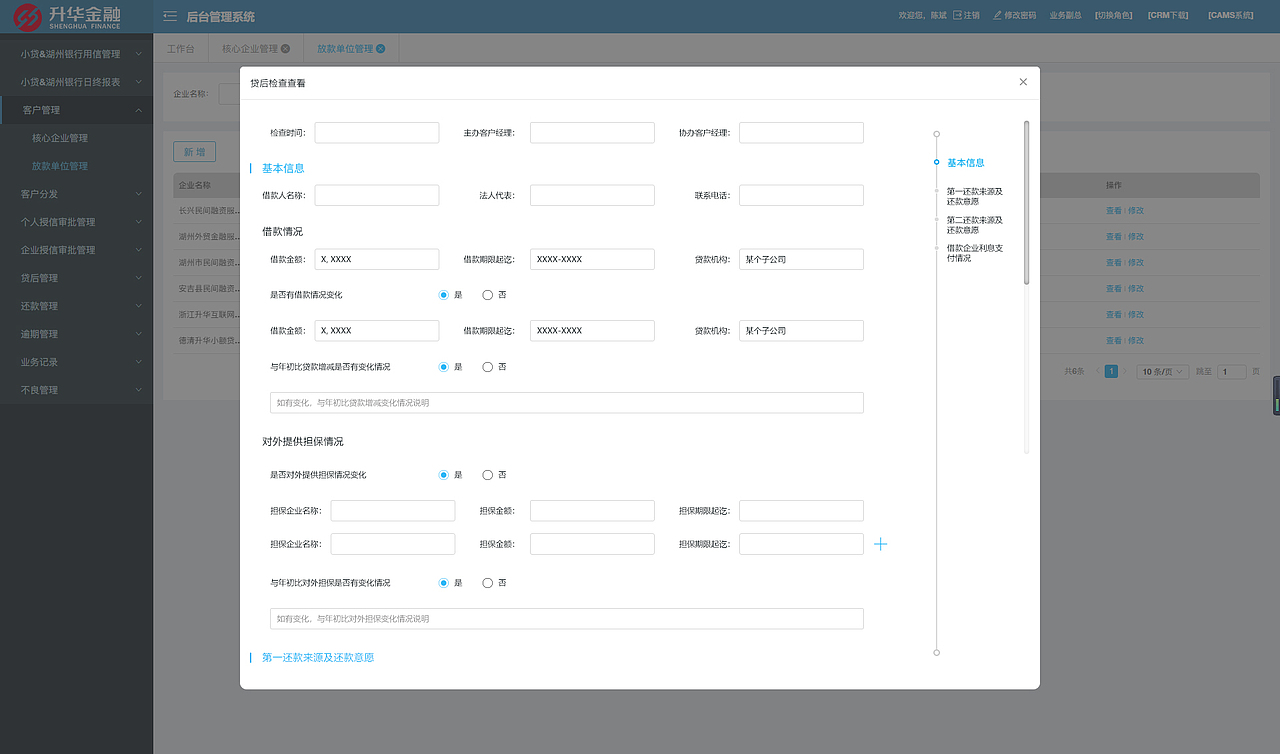Go to the previous page arrow in pagination
Viewport: 1280px width, 754px height.
(x=1098, y=371)
